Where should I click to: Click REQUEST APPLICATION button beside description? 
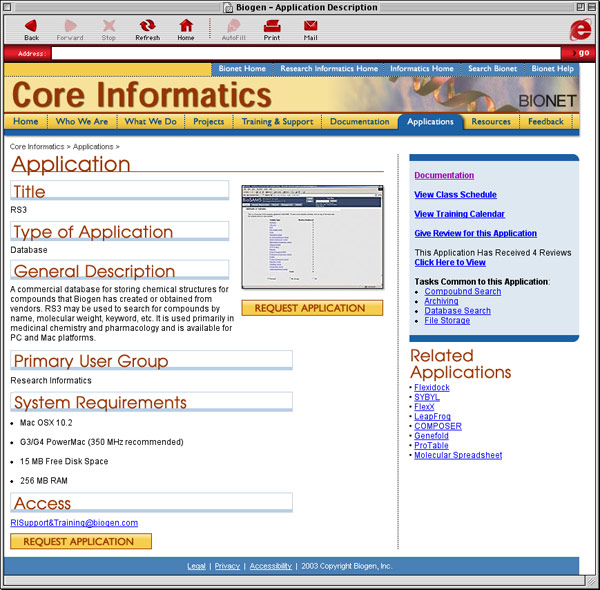(312, 308)
